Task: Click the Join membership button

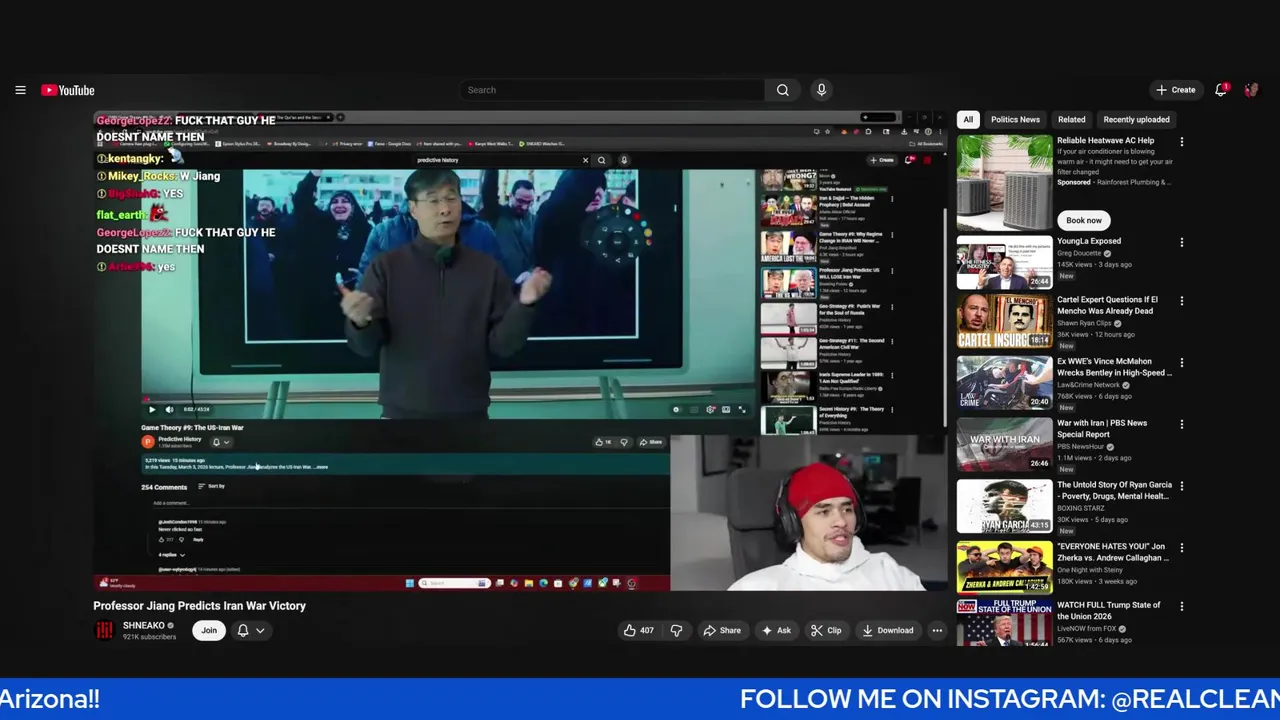Action: point(209,630)
